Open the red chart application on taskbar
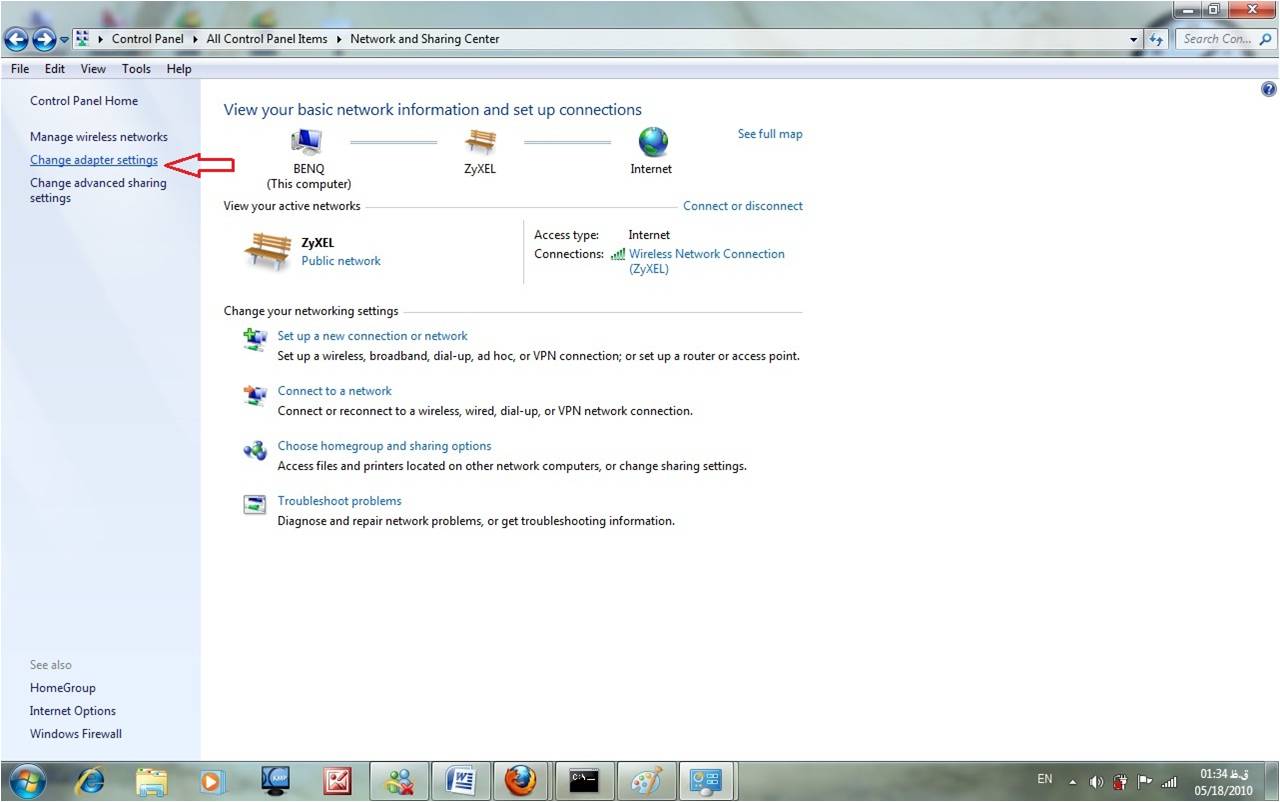The image size is (1280, 802). coord(336,781)
